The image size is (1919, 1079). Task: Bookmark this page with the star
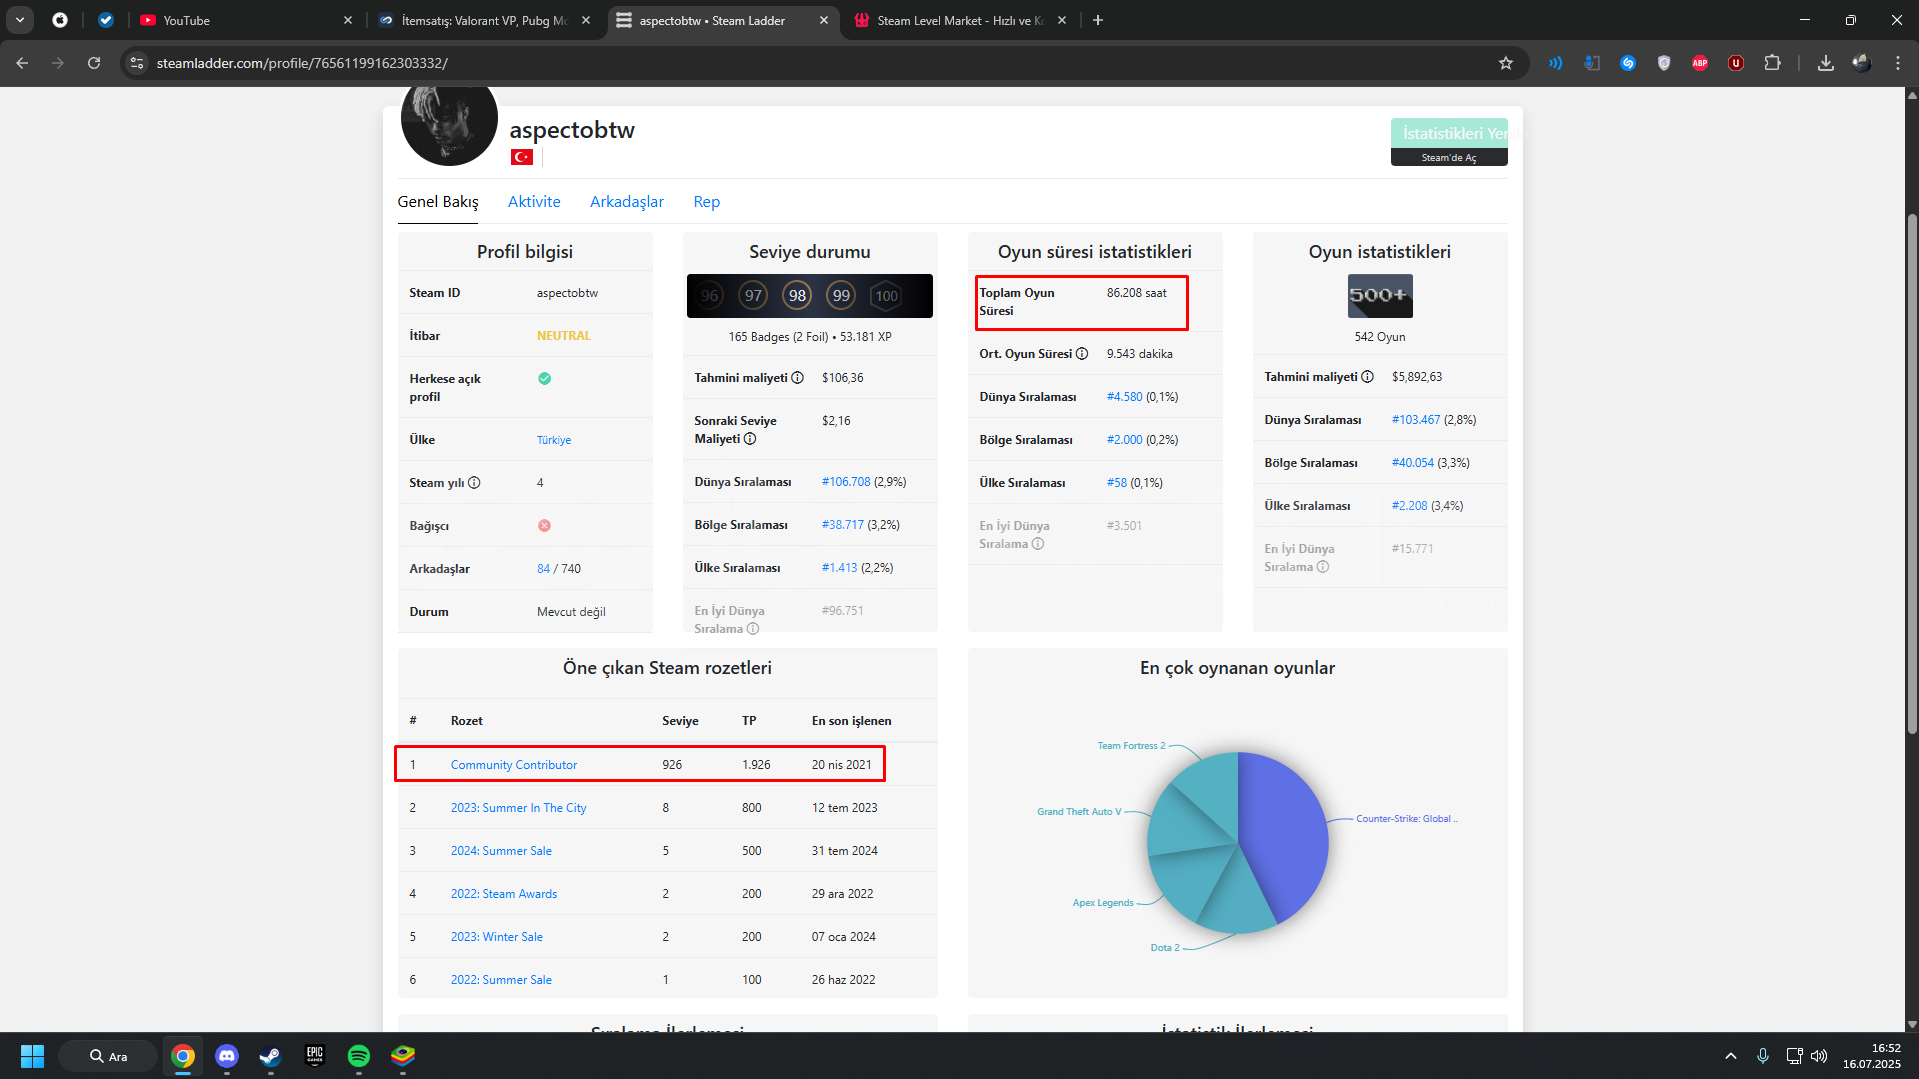(x=1506, y=63)
